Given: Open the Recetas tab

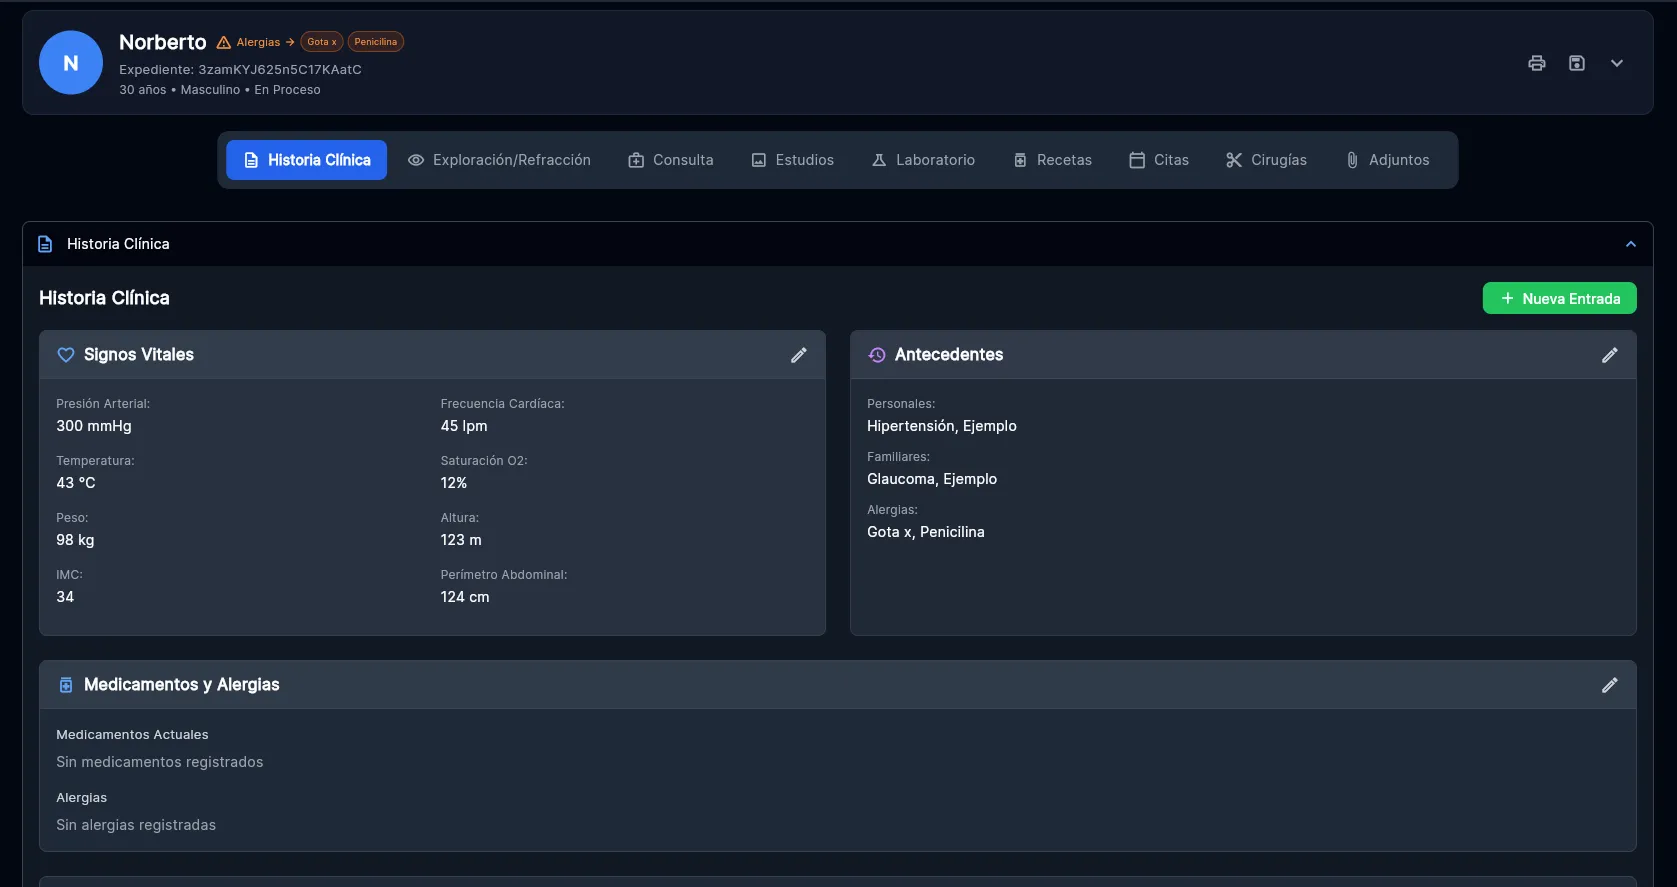Looking at the screenshot, I should 1052,160.
